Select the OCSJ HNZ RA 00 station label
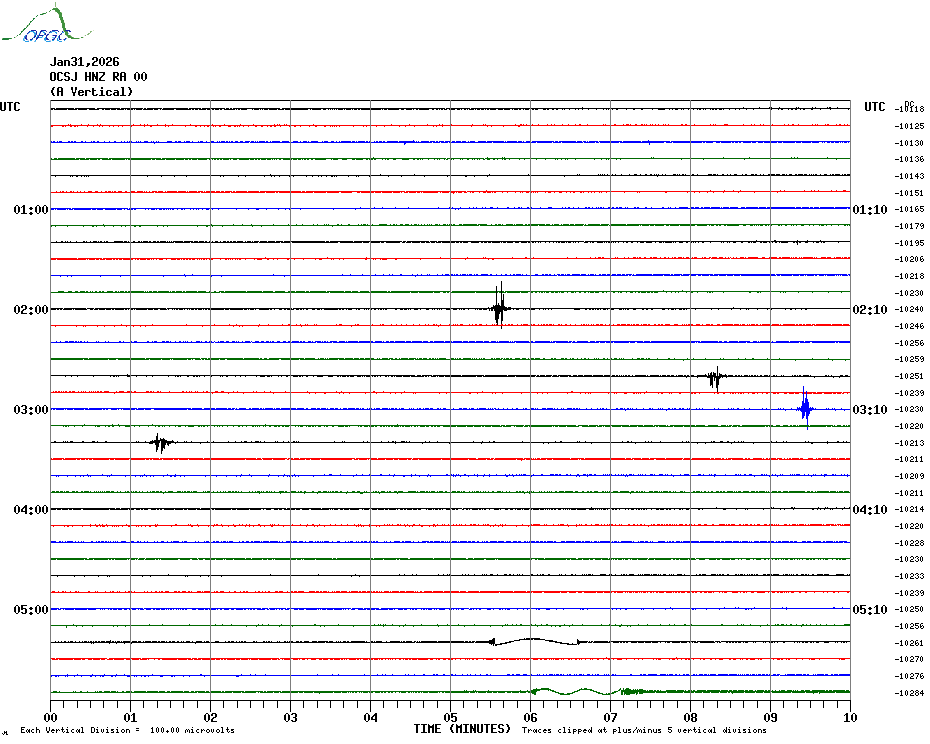 pos(98,77)
